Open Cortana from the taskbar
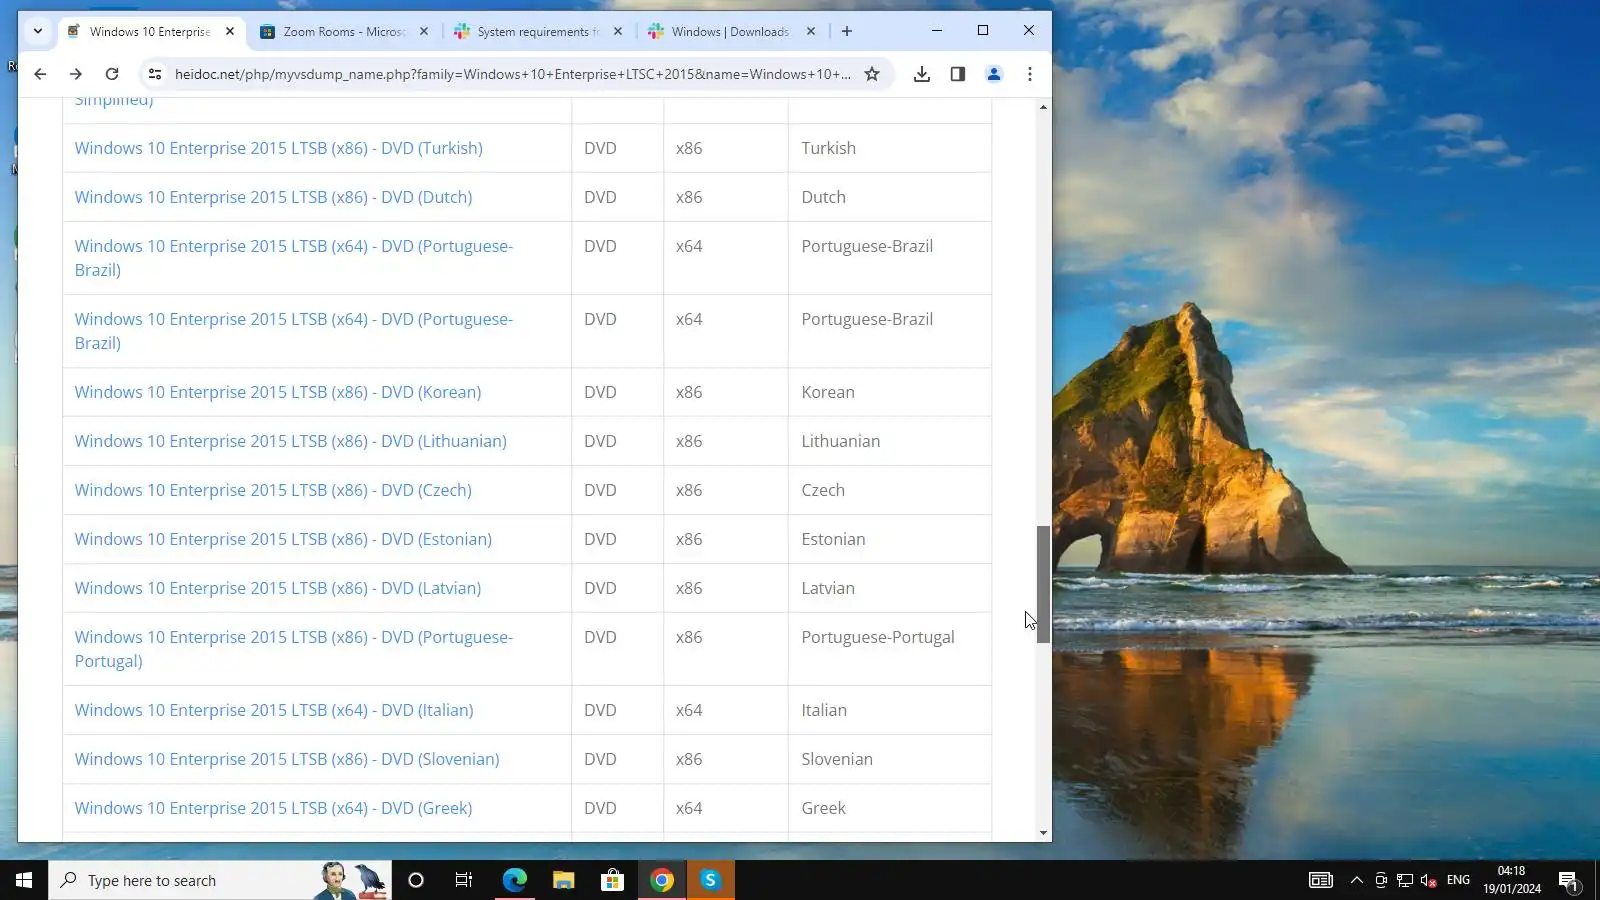The image size is (1600, 900). coord(416,880)
